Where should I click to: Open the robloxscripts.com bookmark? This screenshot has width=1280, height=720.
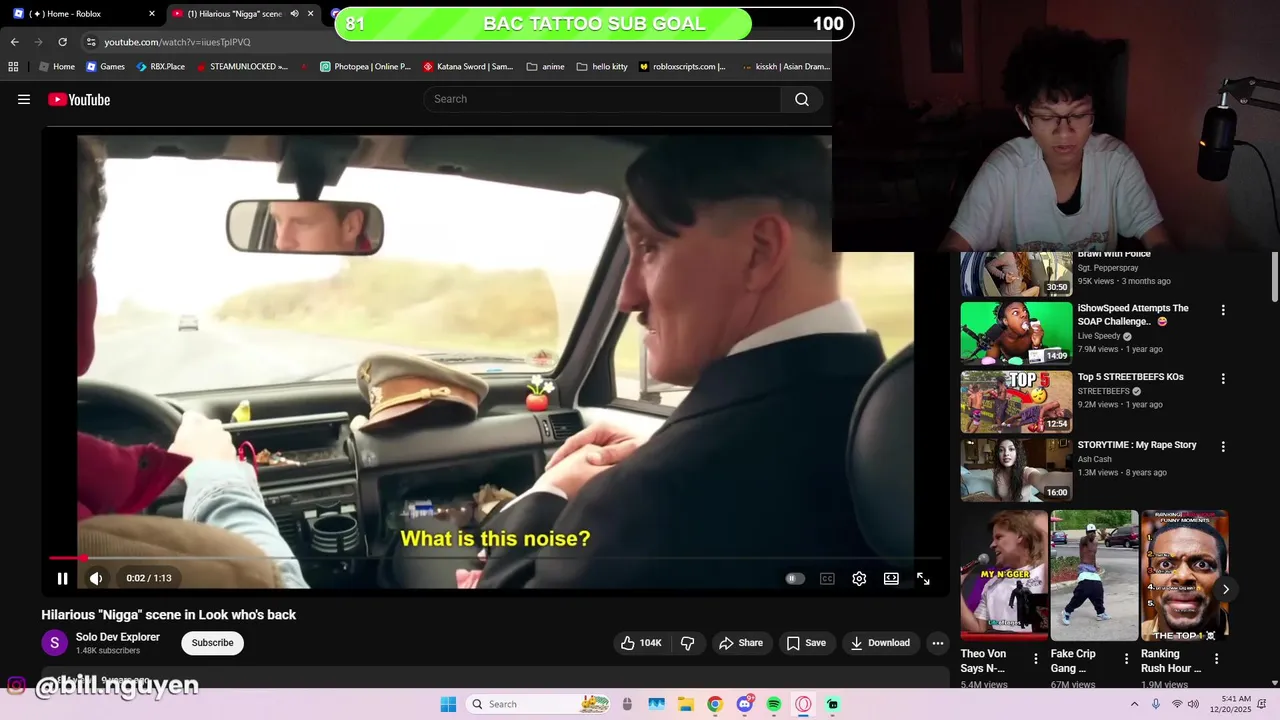682,67
